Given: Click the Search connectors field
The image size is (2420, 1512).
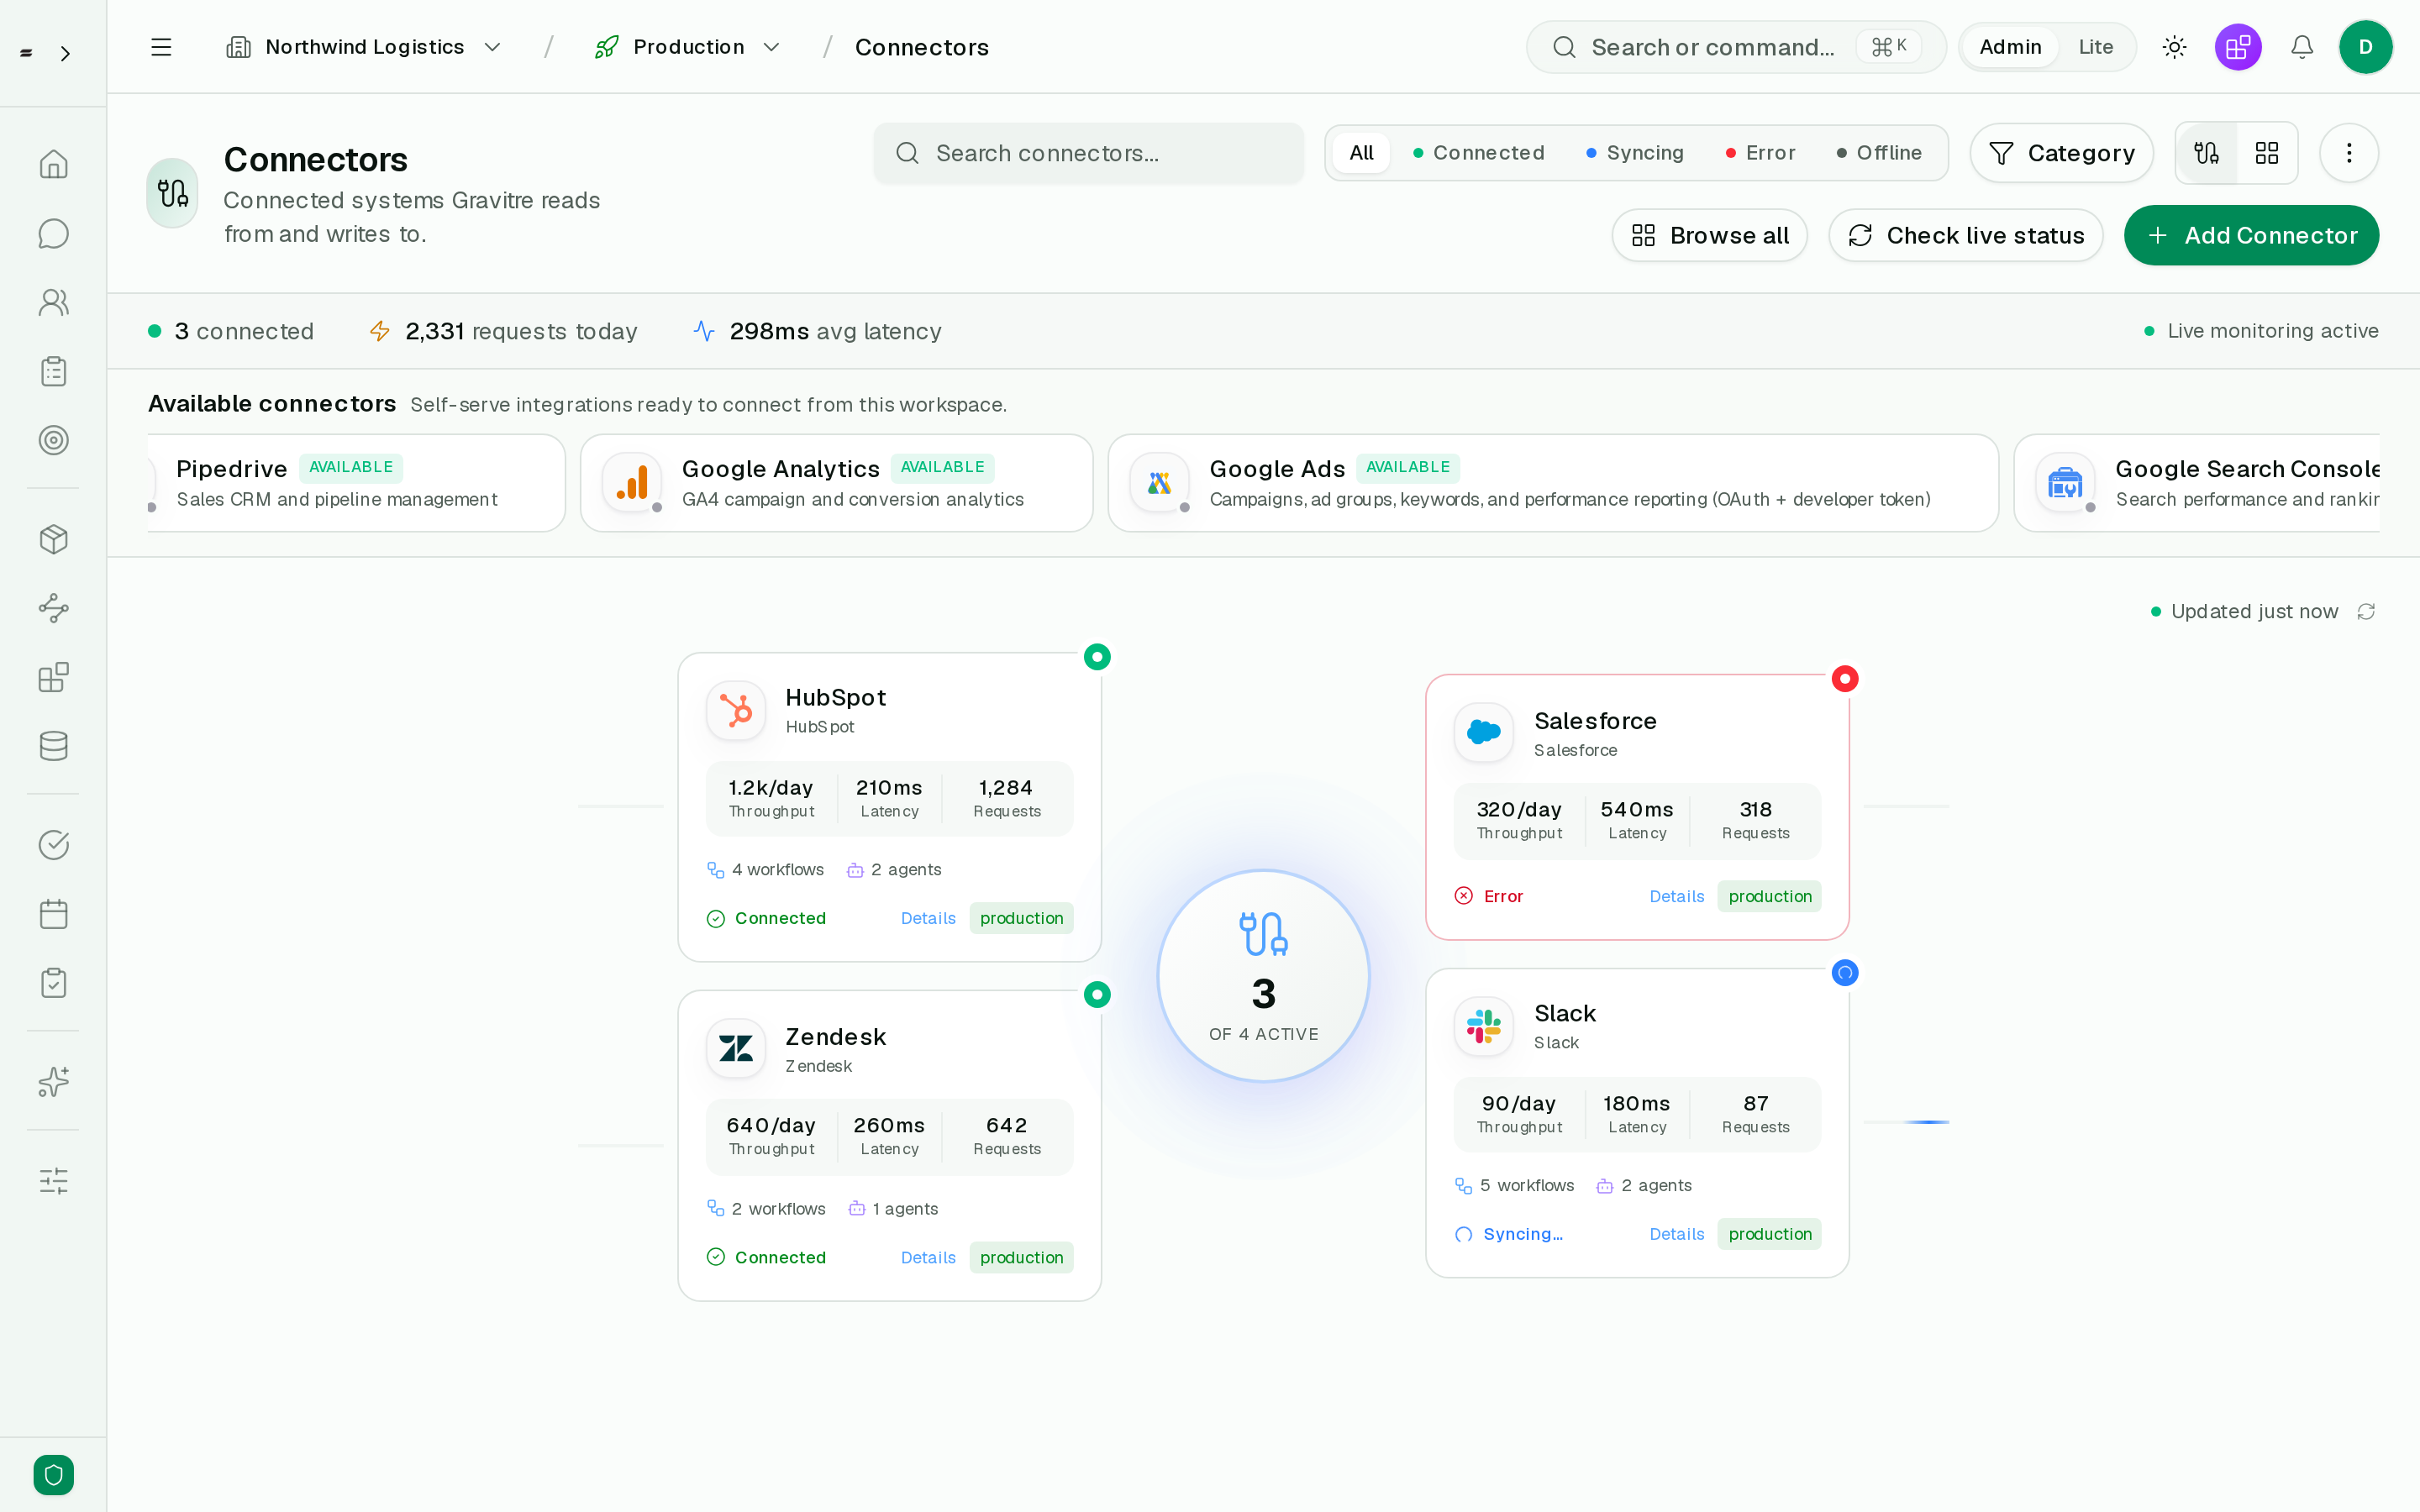Looking at the screenshot, I should click(x=1088, y=153).
